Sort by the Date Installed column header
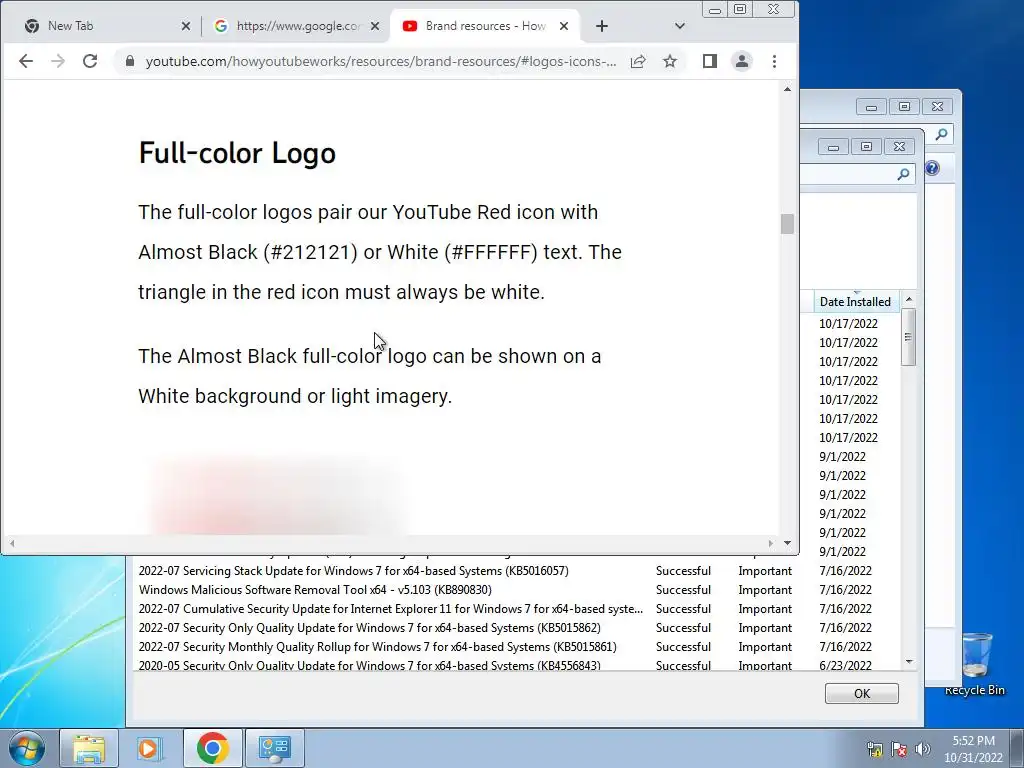1024x768 pixels. tap(855, 302)
